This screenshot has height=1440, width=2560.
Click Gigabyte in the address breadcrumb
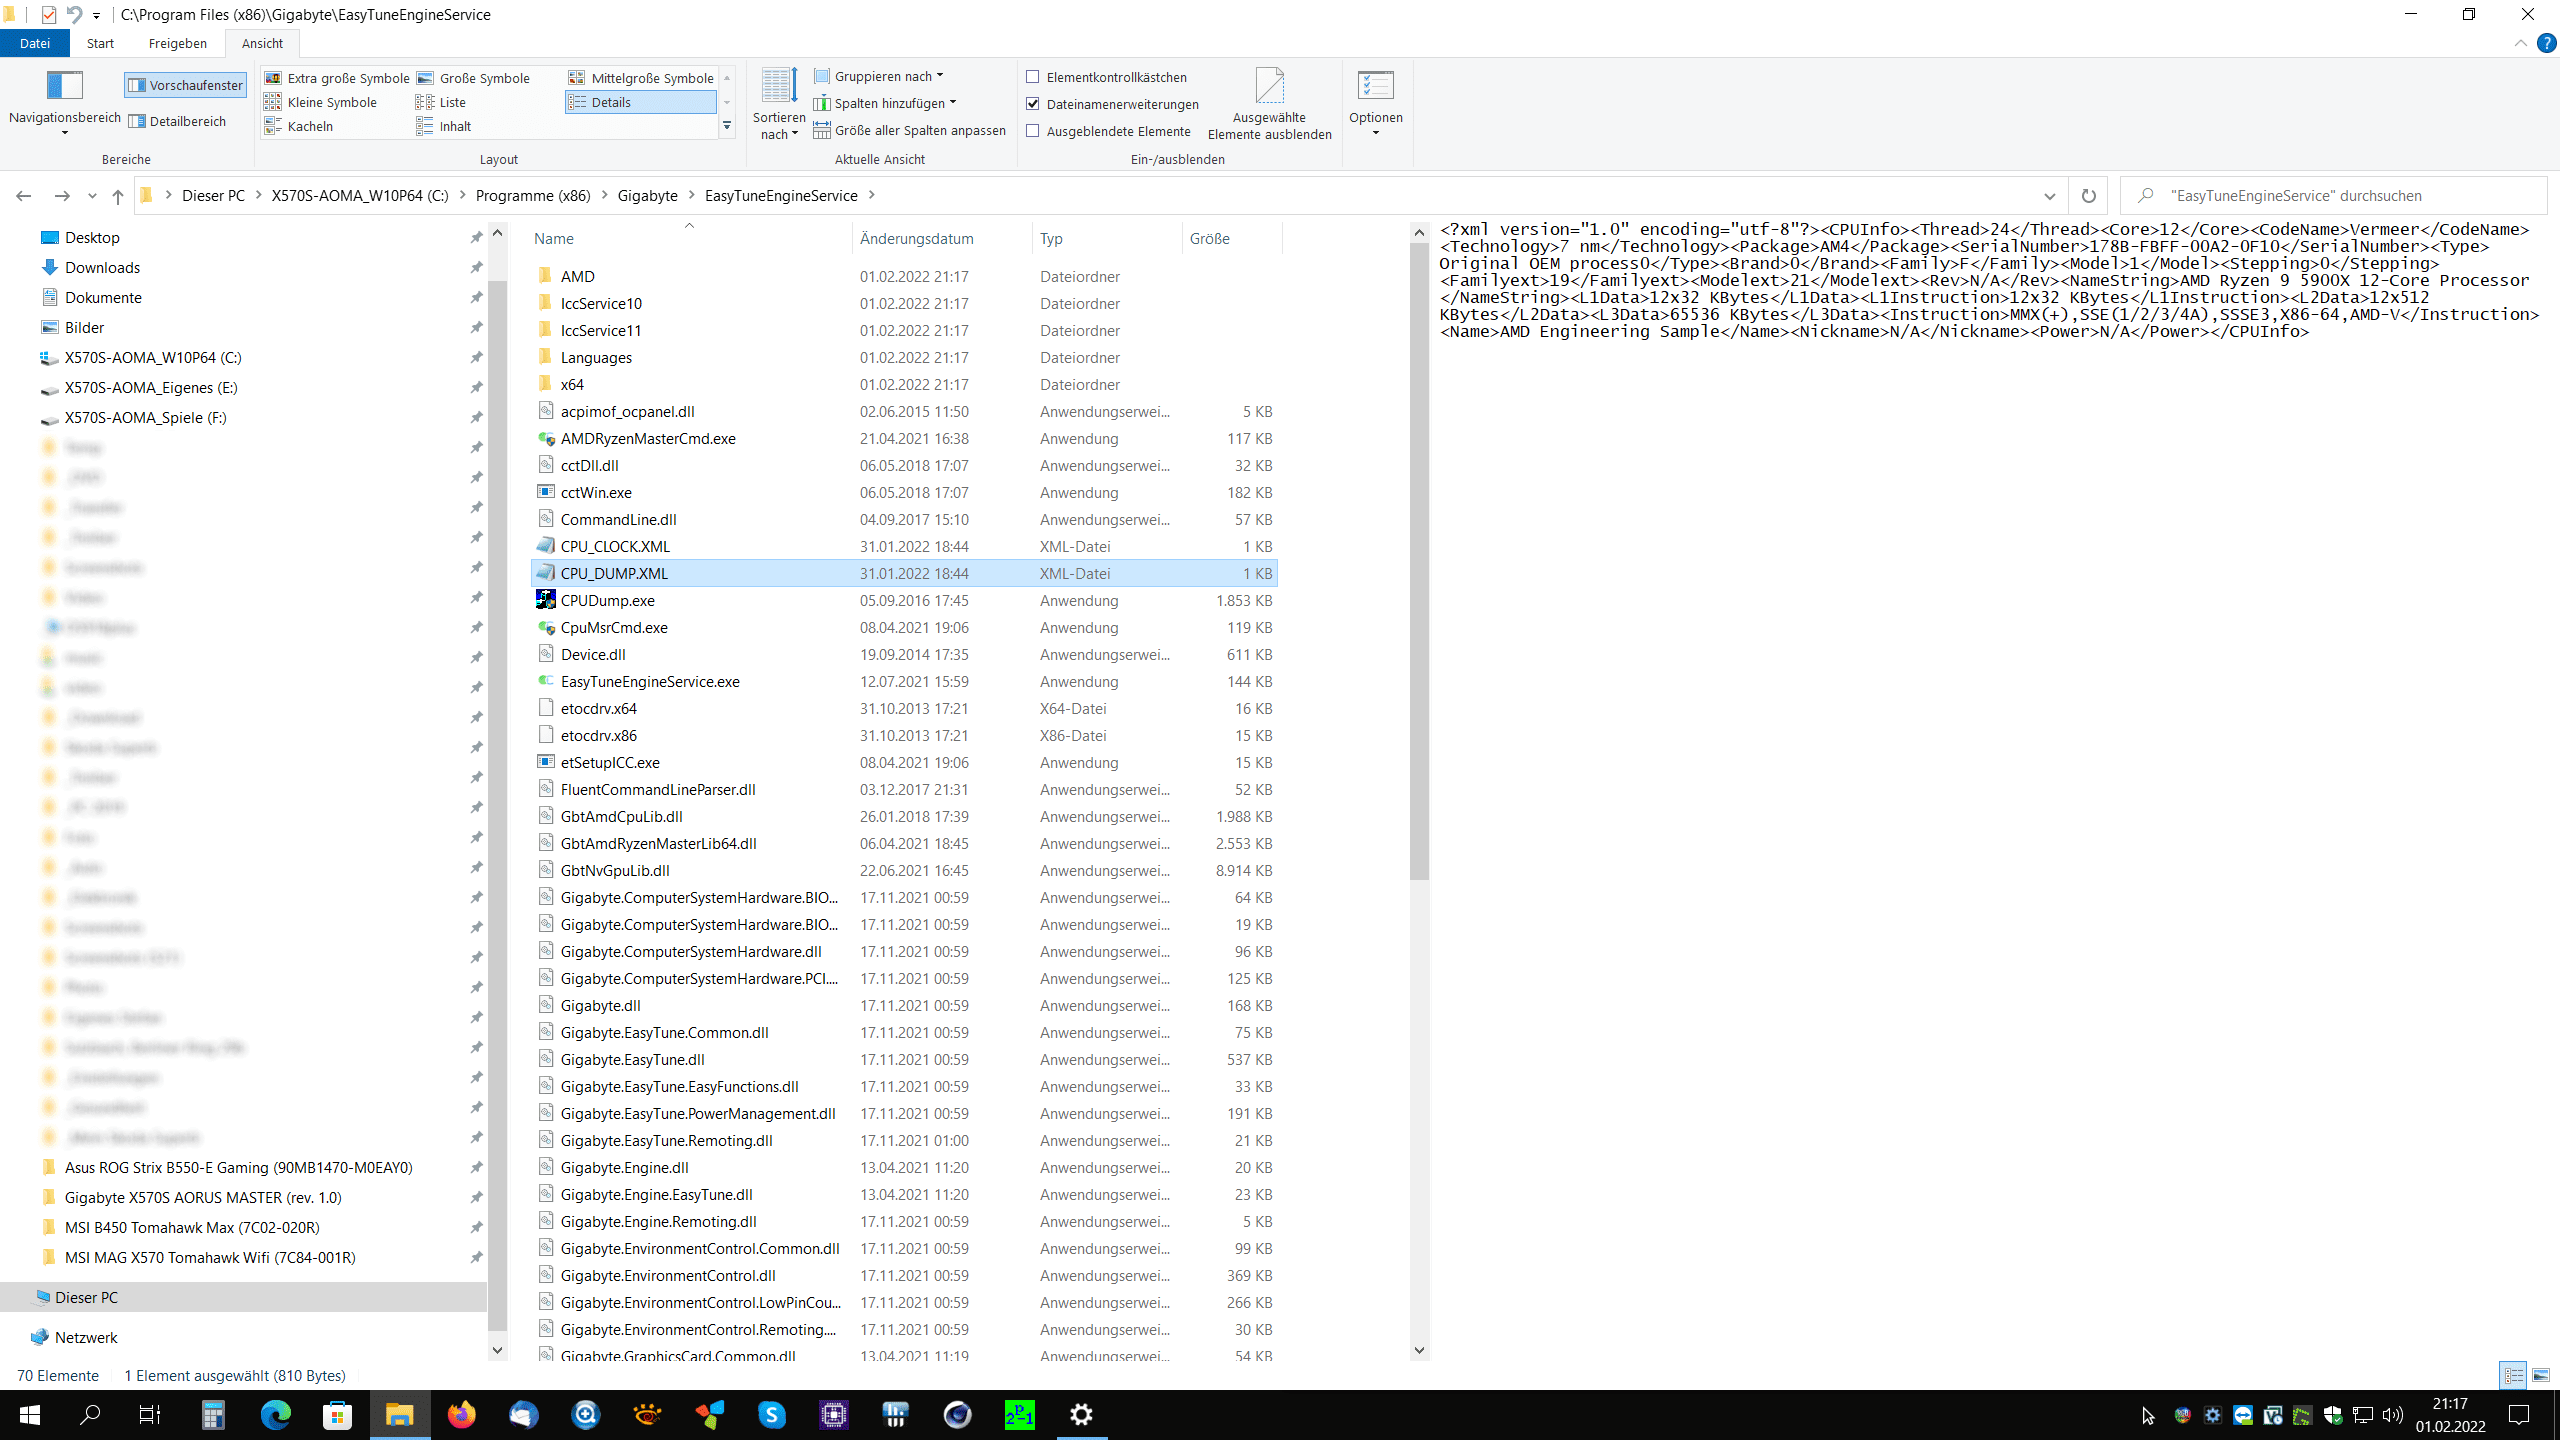point(647,196)
